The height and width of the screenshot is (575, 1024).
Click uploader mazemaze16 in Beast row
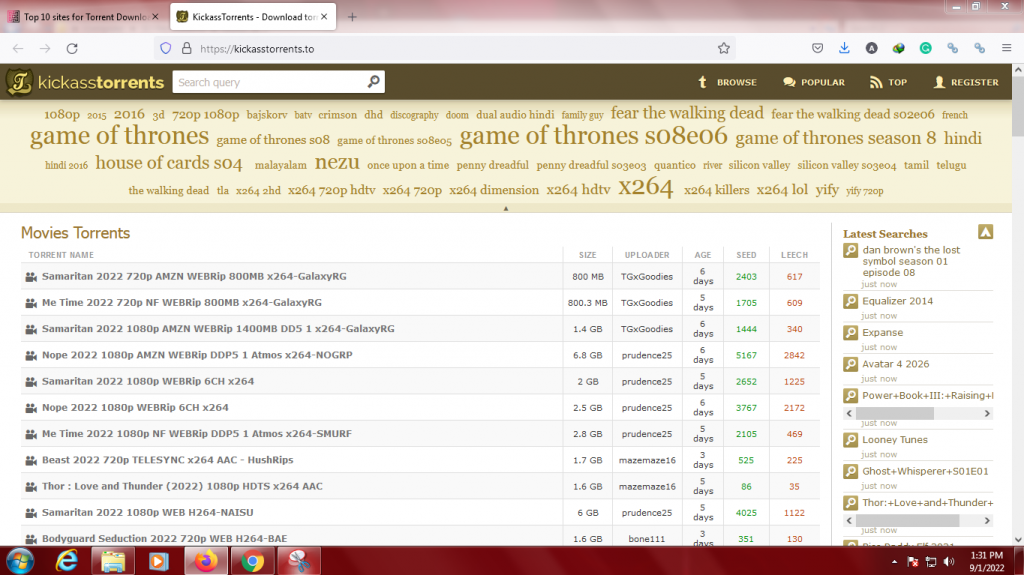[x=647, y=460]
